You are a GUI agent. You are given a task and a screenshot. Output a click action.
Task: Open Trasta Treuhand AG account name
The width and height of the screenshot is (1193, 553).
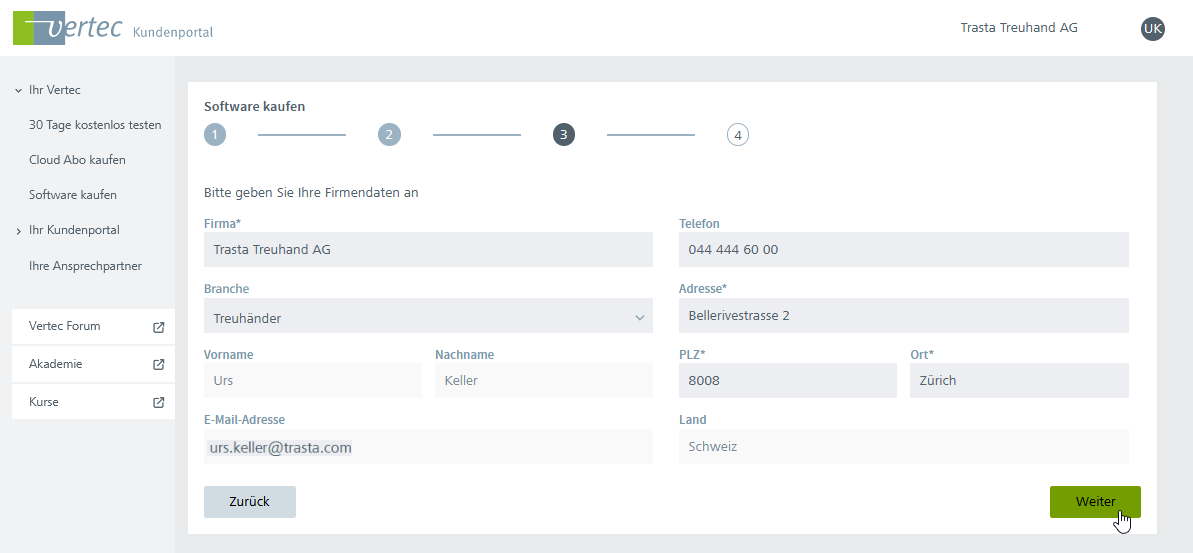[1018, 28]
